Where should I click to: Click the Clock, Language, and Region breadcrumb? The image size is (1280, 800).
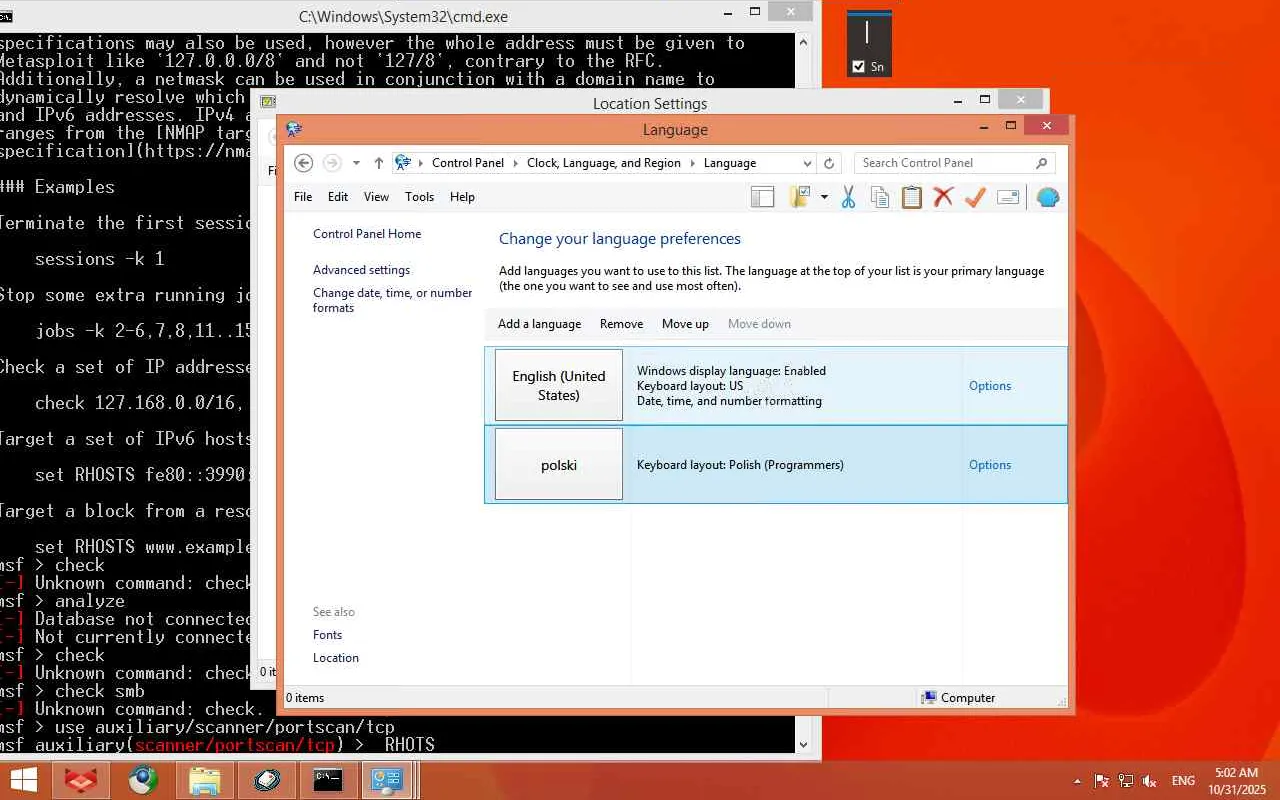[604, 163]
